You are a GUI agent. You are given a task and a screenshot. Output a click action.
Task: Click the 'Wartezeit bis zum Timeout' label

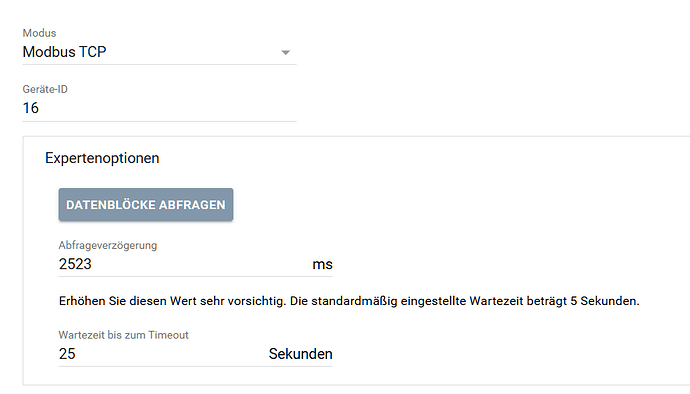[124, 335]
